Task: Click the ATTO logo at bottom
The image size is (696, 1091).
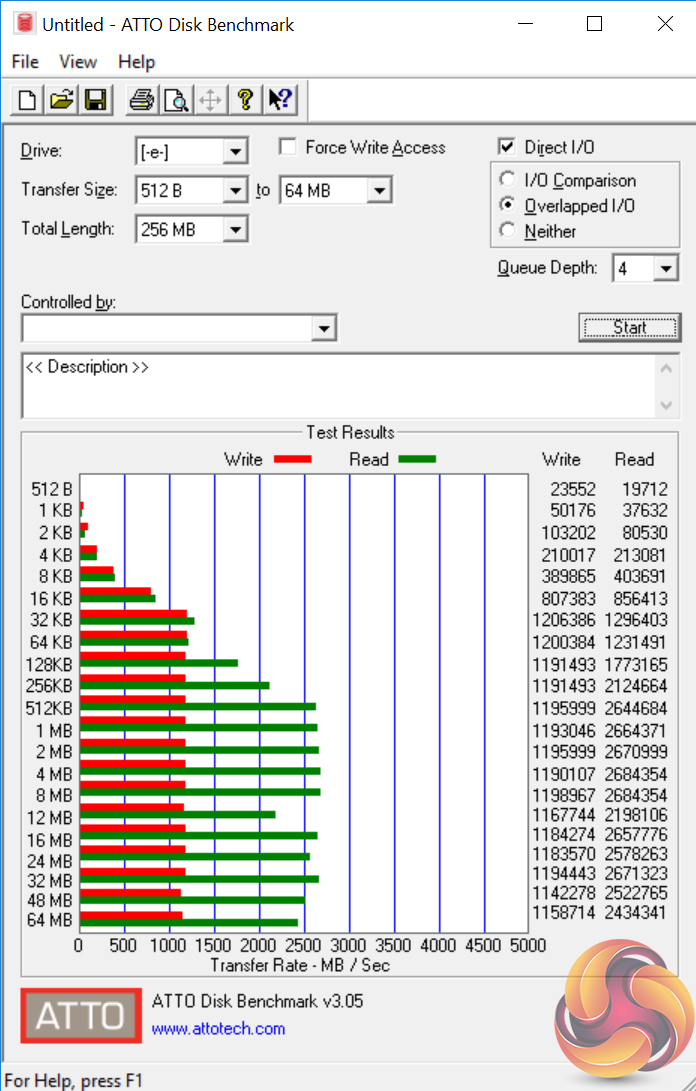Action: [x=81, y=1015]
